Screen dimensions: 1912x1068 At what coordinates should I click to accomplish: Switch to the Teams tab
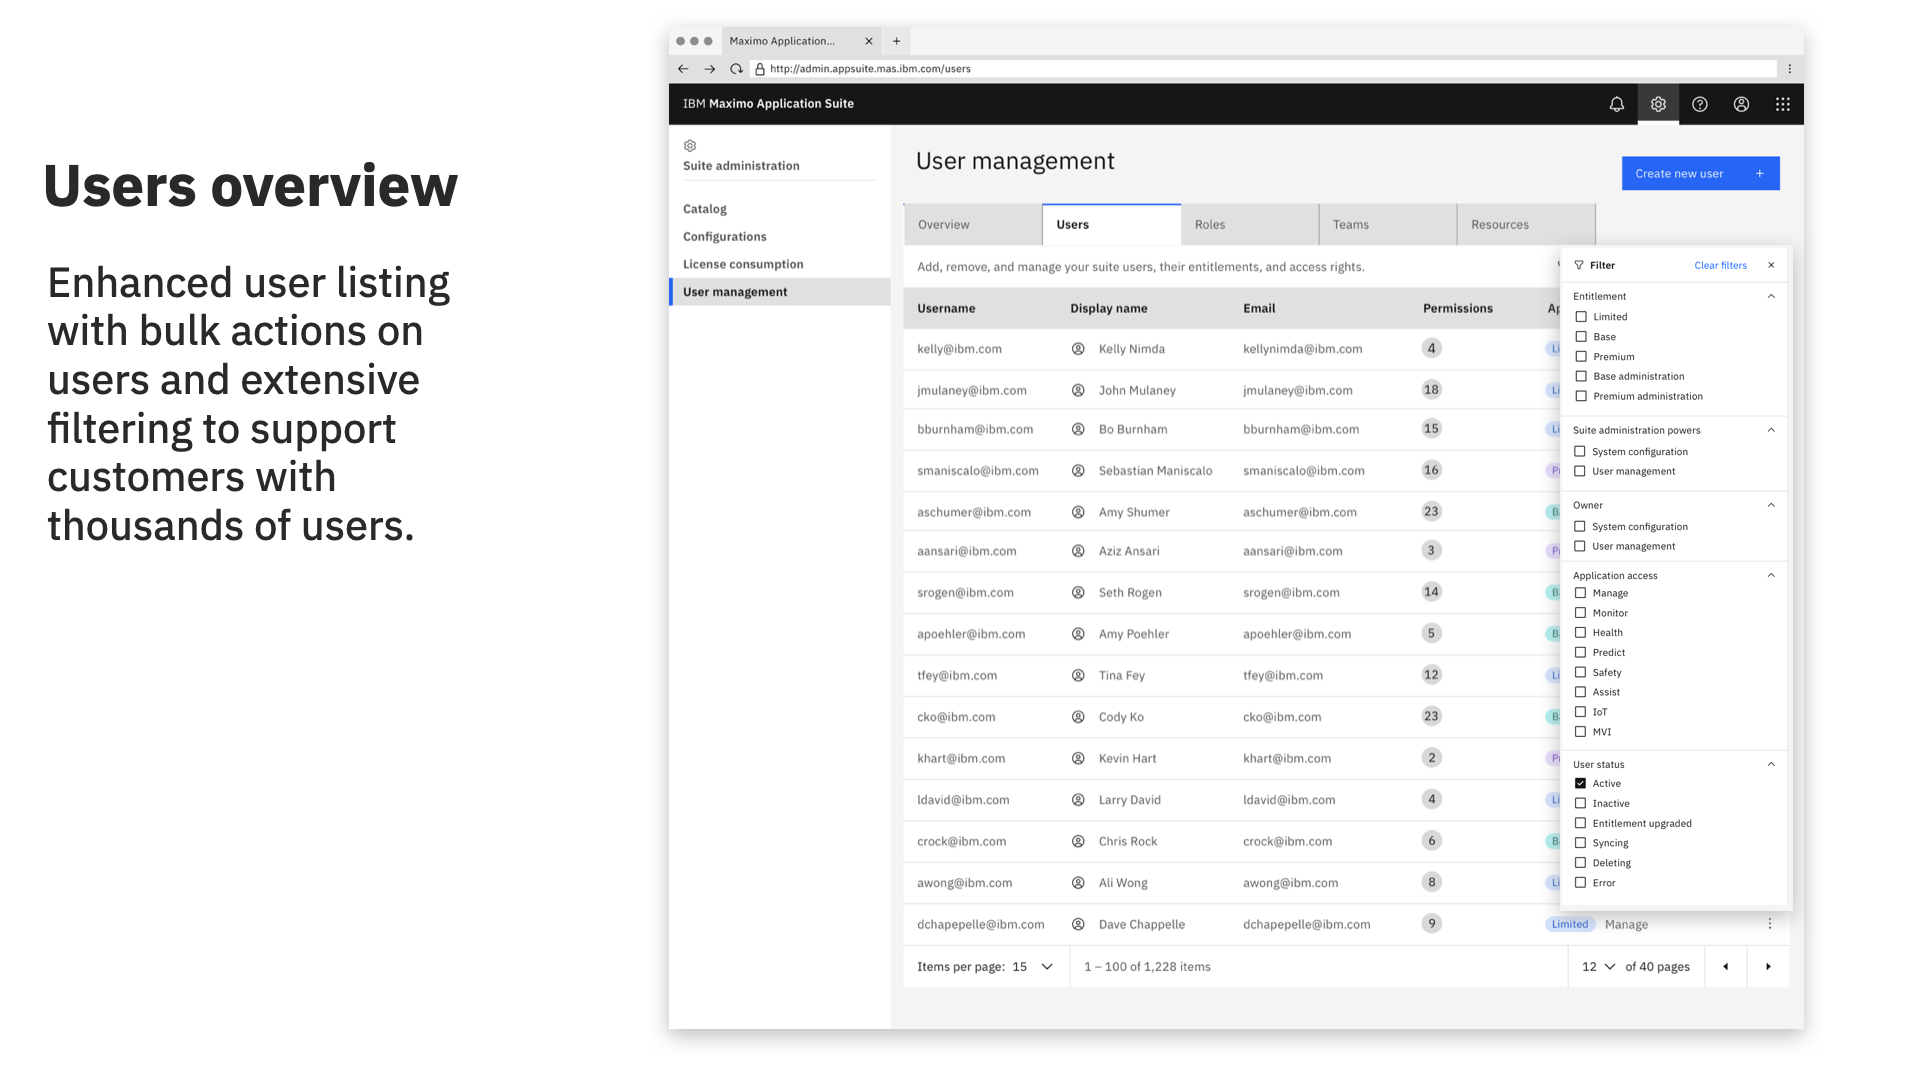click(1387, 225)
